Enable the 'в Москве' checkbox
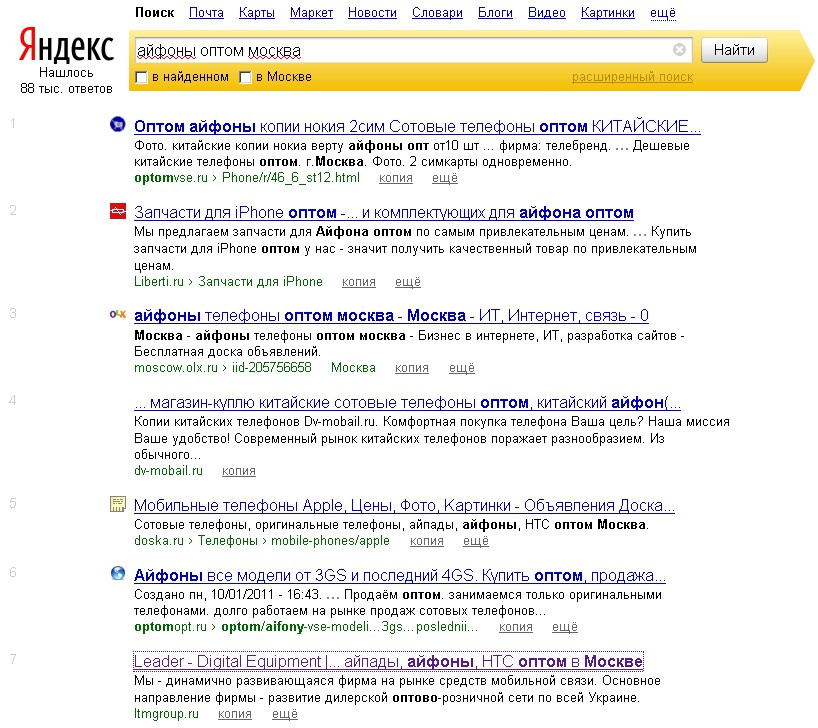The width and height of the screenshot is (818, 728). pyautogui.click(x=245, y=77)
